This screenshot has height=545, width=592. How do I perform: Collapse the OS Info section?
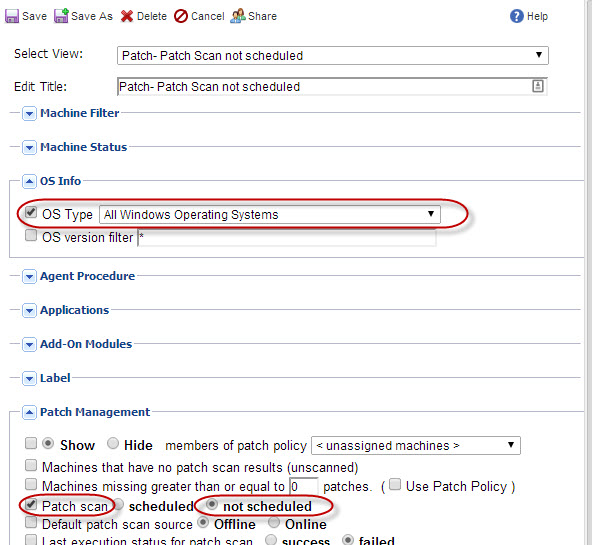(29, 181)
